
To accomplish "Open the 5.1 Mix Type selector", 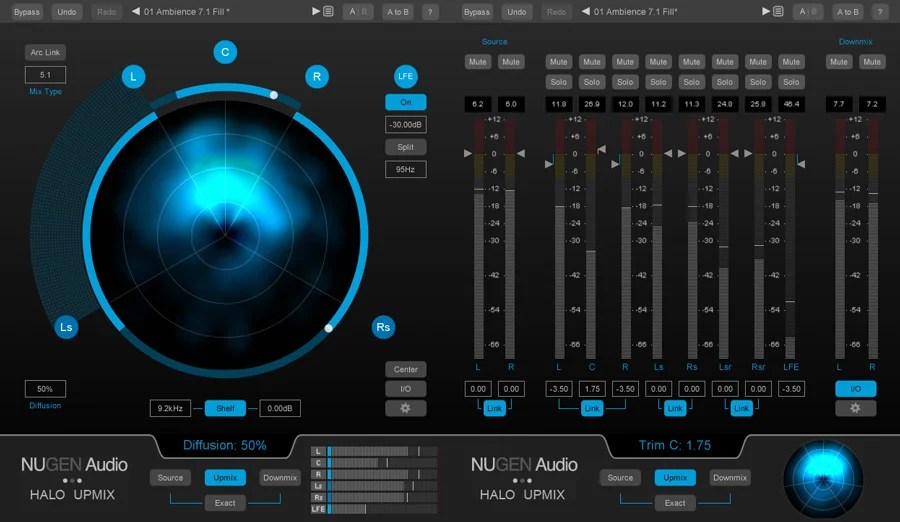I will click(x=45, y=75).
